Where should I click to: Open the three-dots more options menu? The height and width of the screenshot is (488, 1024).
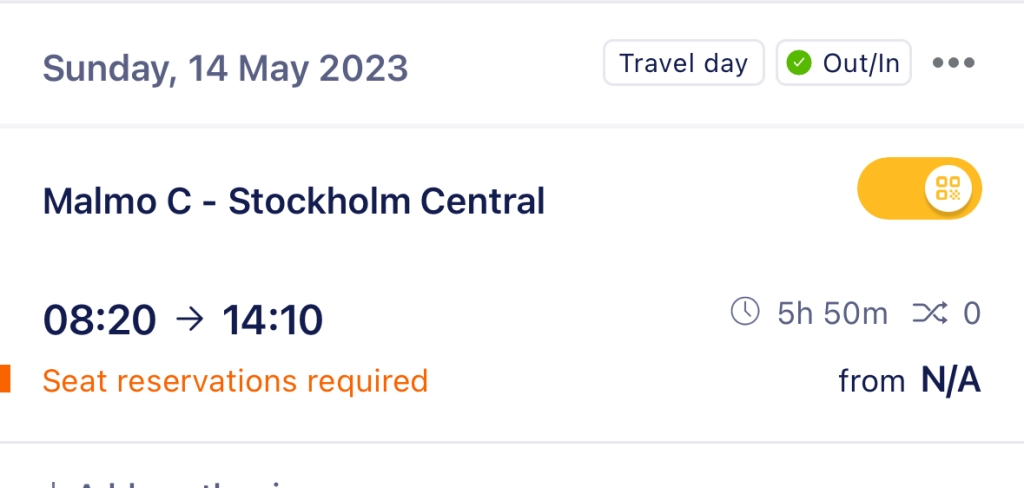point(953,63)
